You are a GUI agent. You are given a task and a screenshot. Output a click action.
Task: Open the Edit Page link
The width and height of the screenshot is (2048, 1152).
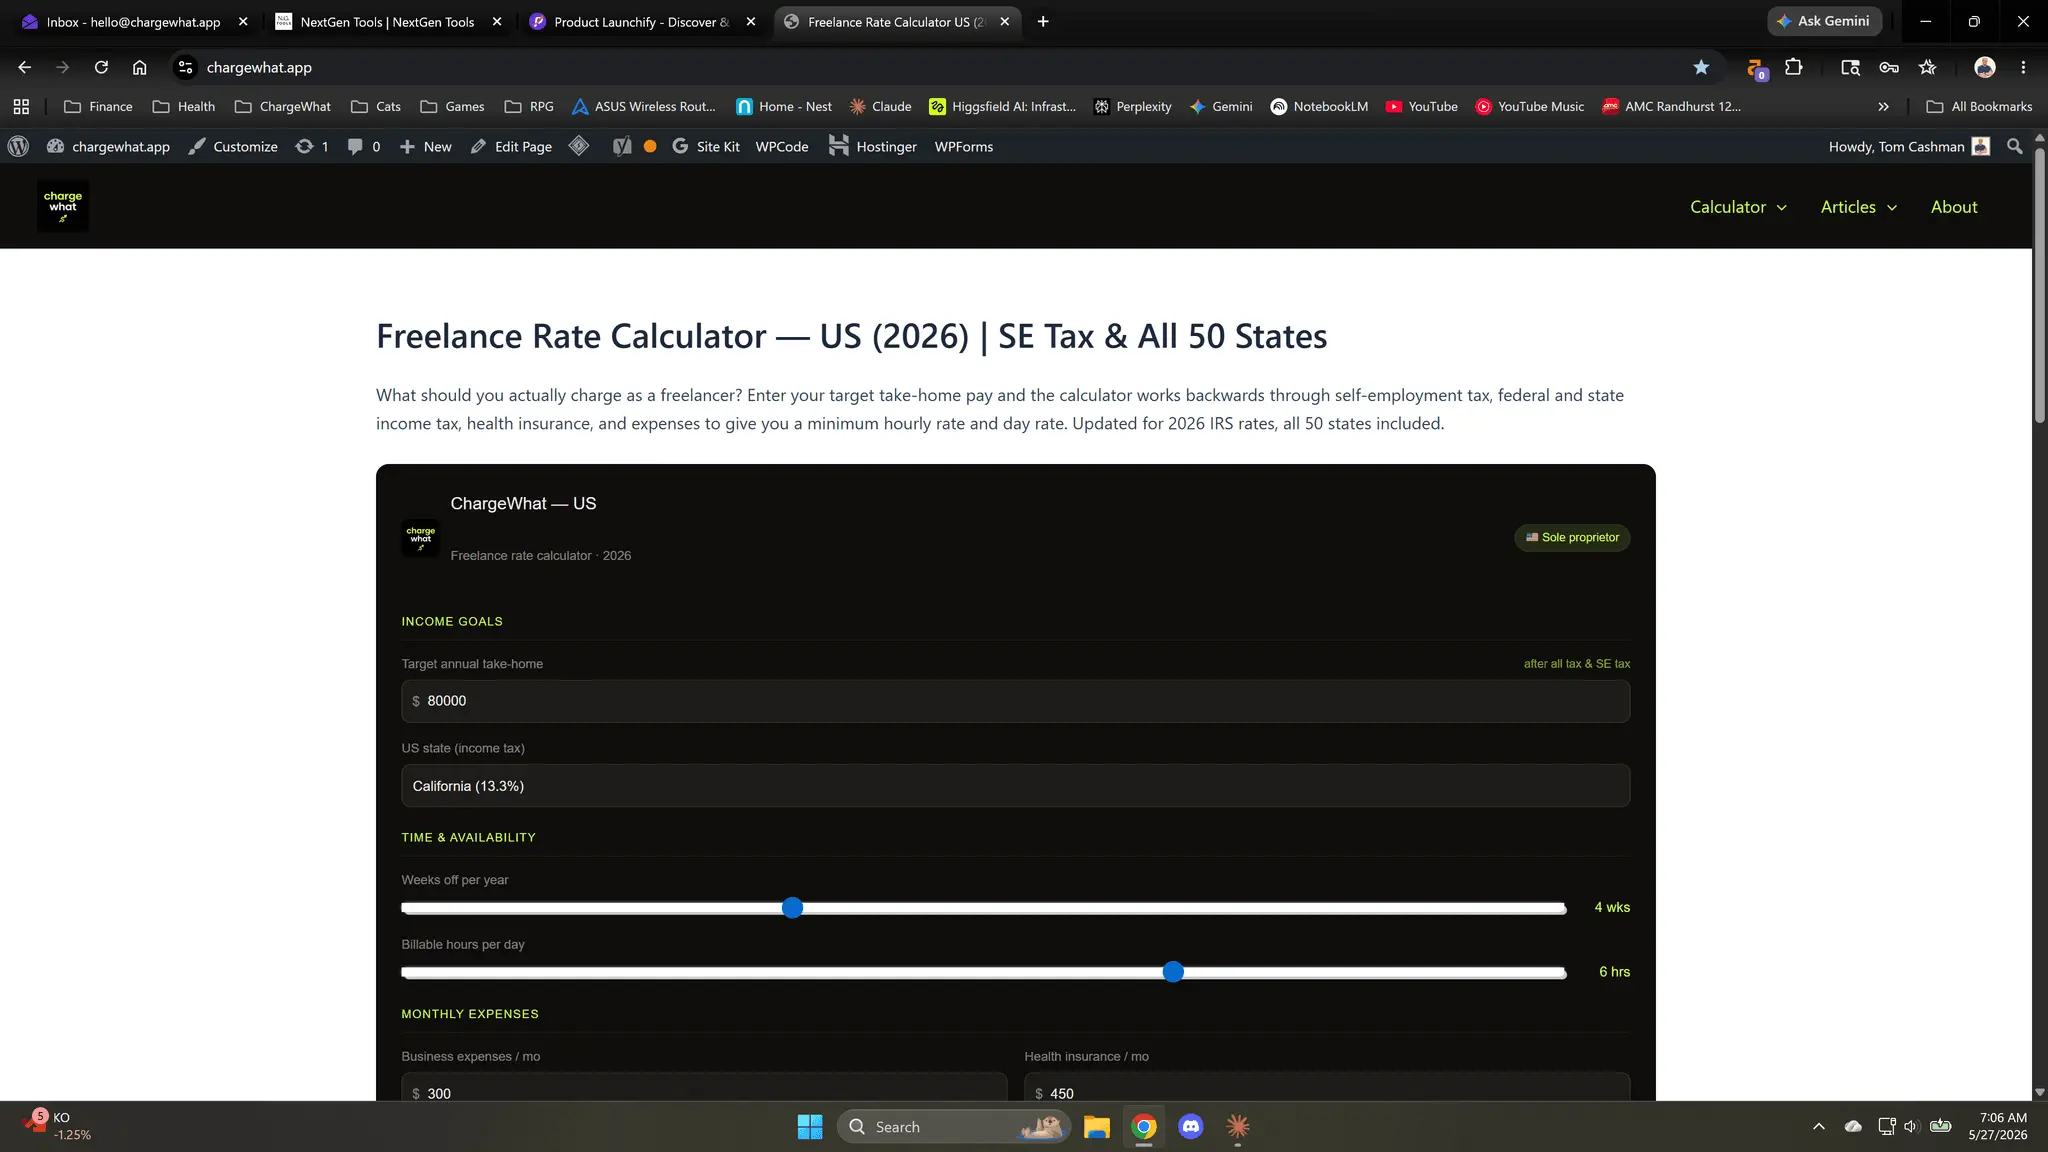(x=511, y=146)
